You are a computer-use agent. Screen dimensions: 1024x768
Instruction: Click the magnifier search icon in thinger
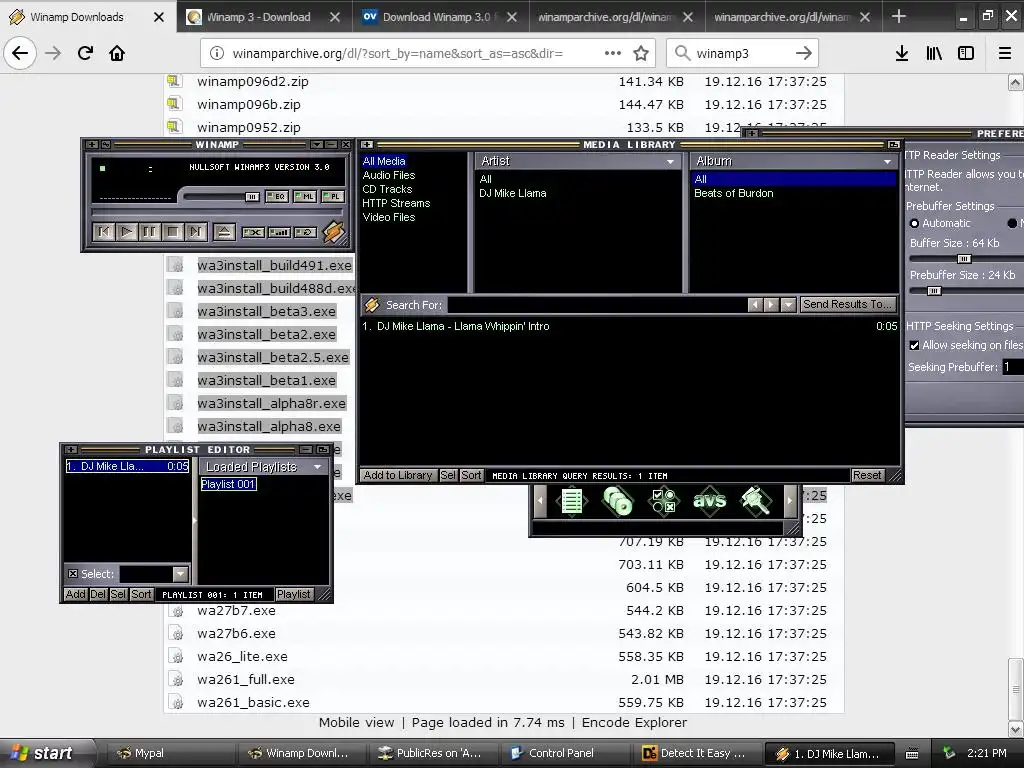[756, 502]
